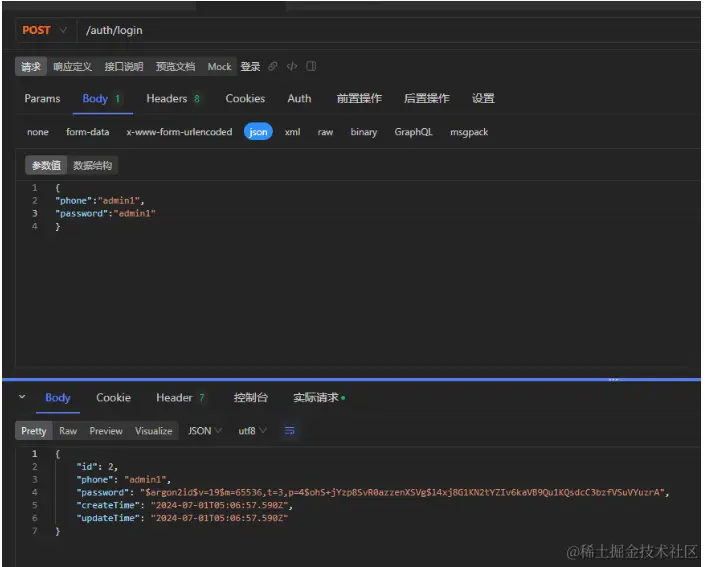Switch to 数据结构 view

click(93, 165)
